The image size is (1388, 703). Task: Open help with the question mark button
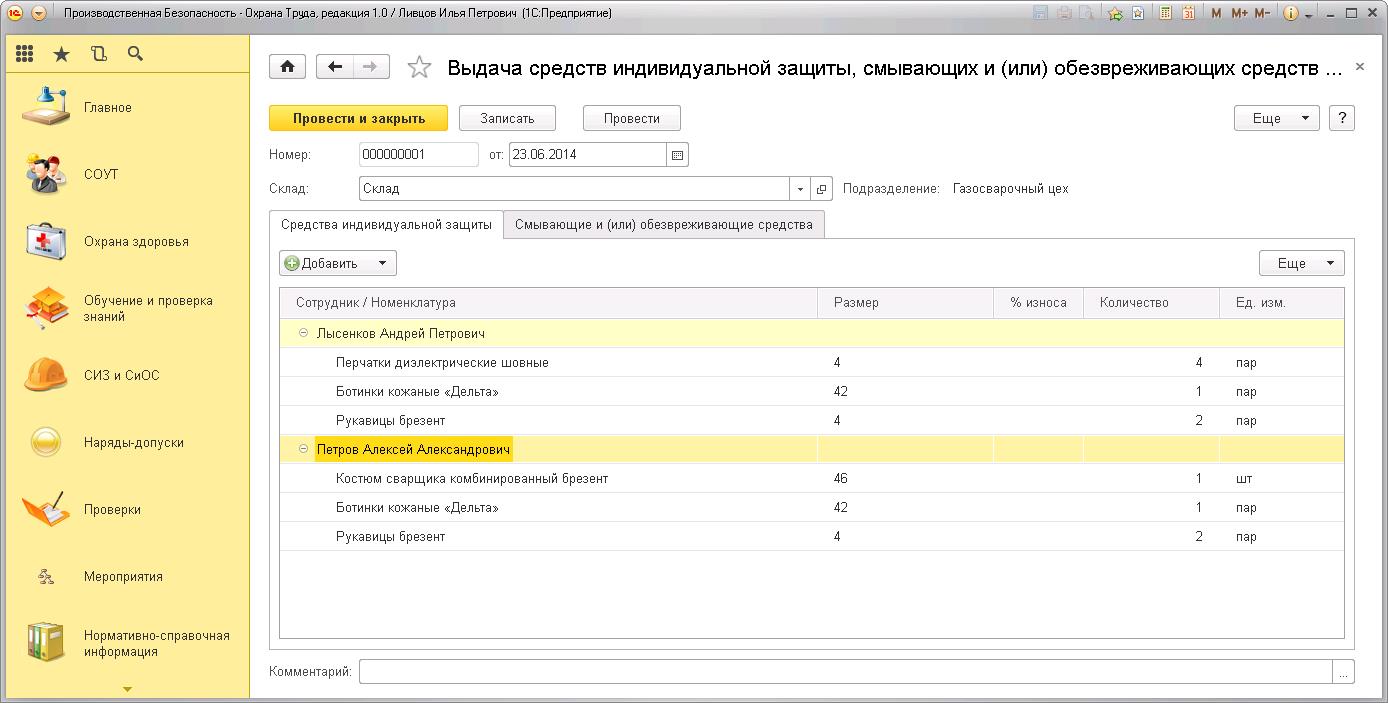(1342, 118)
